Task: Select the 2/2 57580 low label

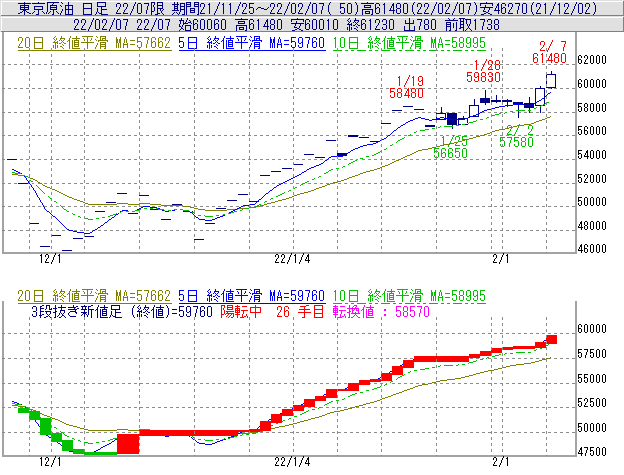Action: click(517, 136)
